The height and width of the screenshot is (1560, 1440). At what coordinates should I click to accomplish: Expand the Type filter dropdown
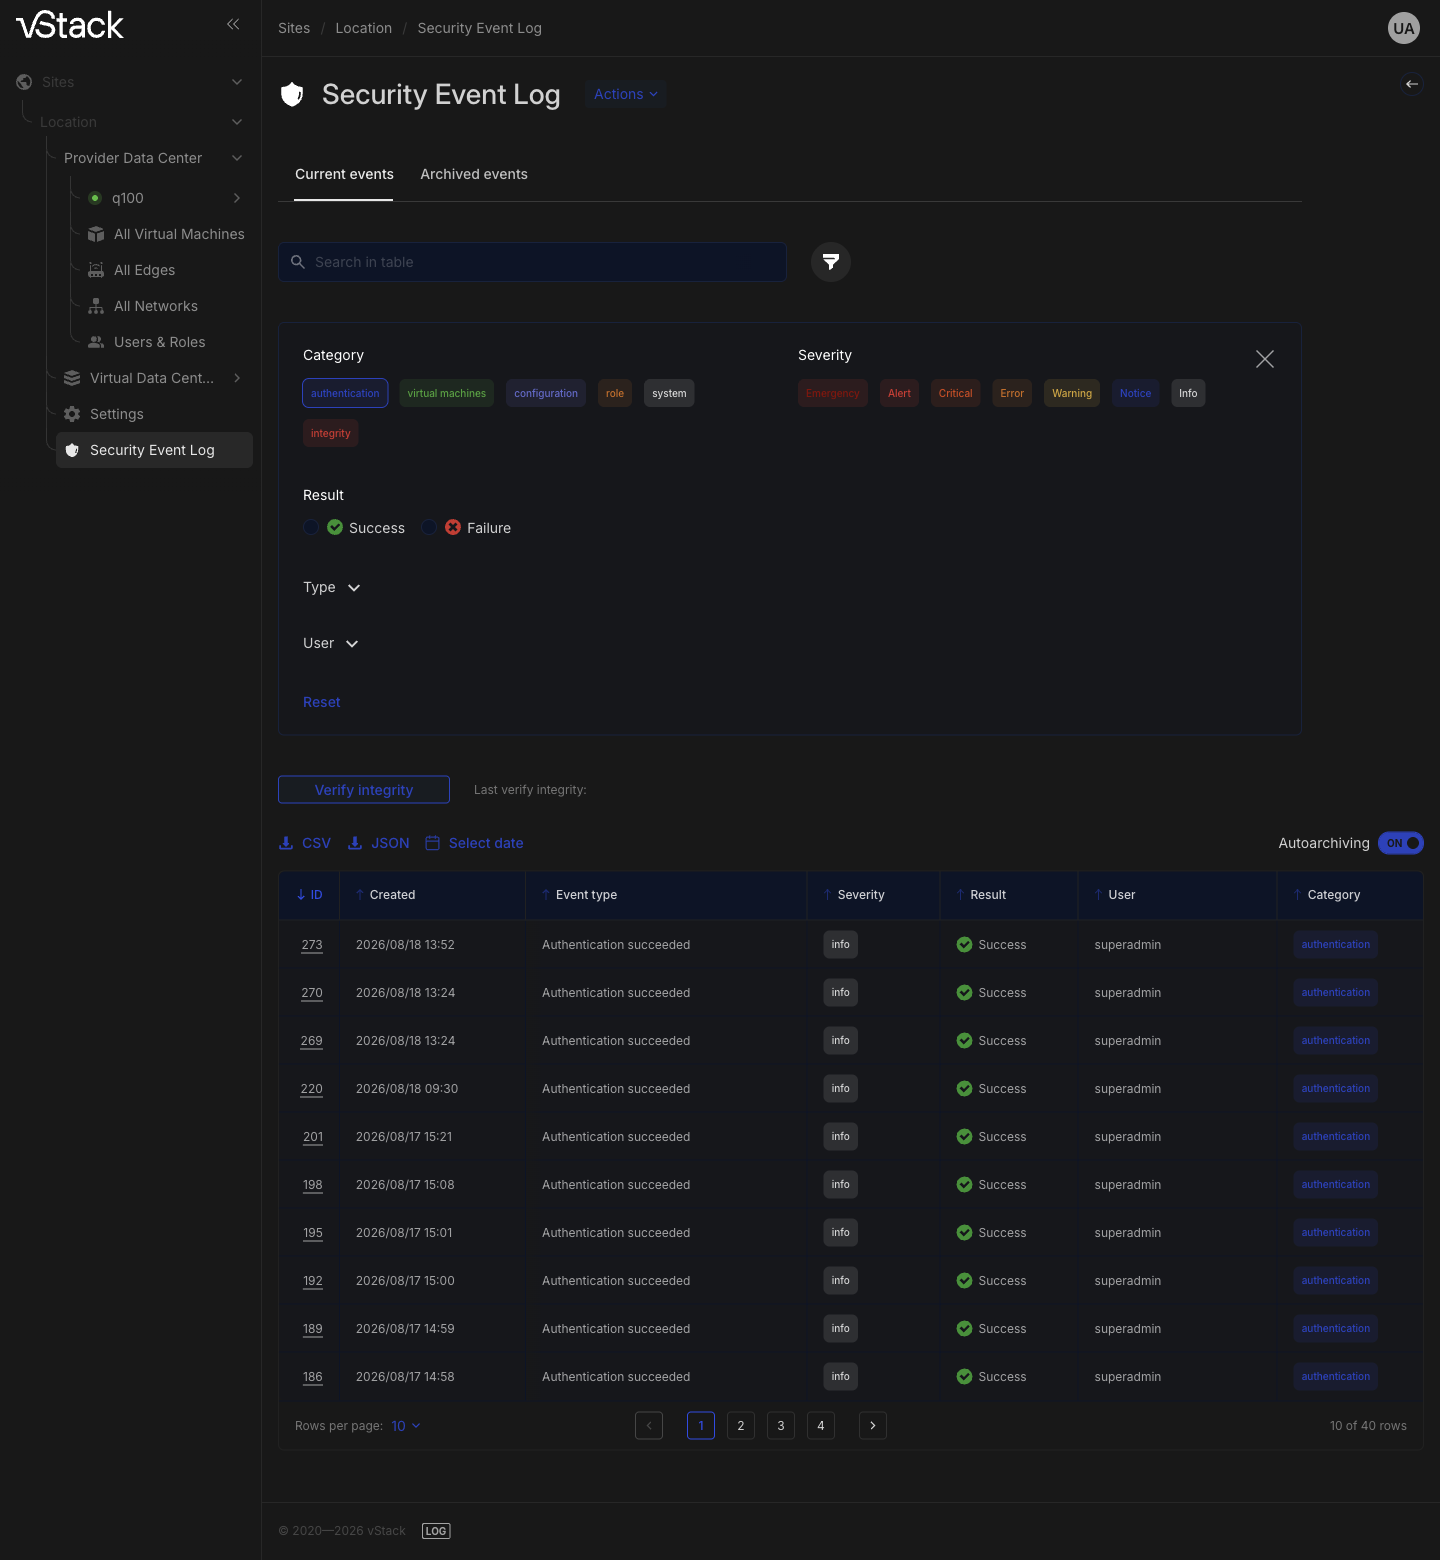[x=332, y=587]
